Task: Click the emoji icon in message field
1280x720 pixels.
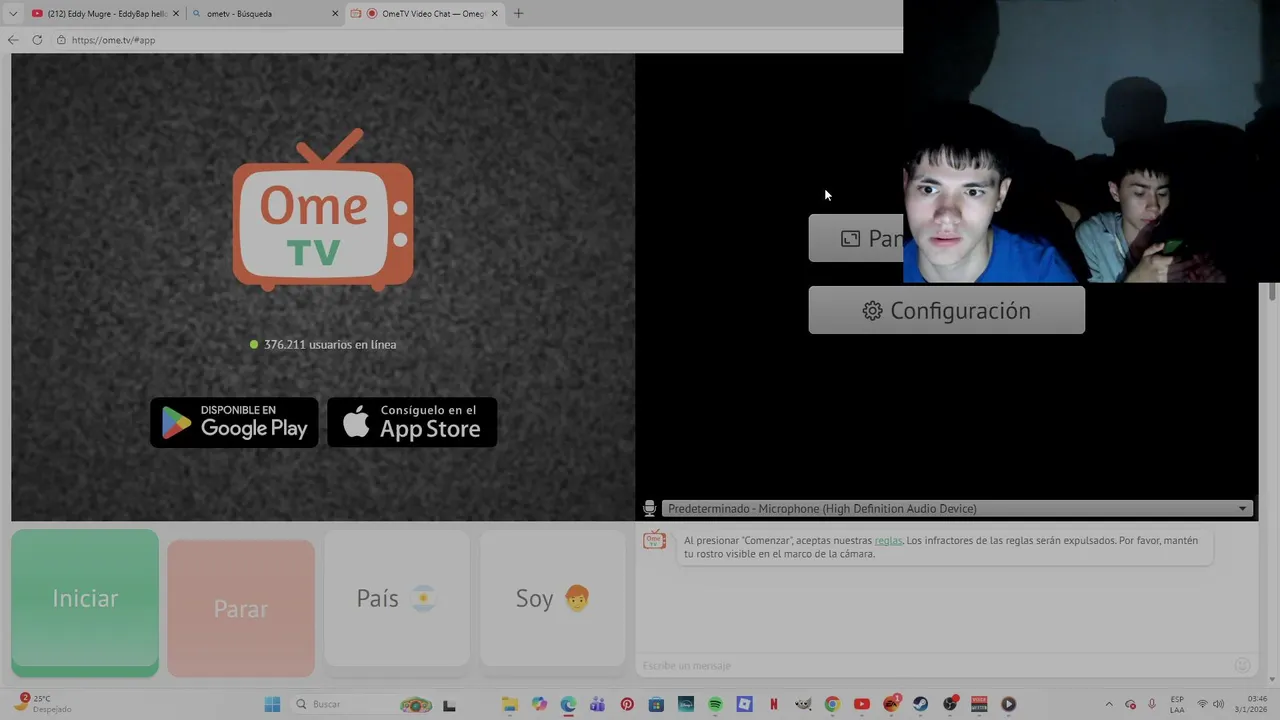Action: pyautogui.click(x=1242, y=665)
